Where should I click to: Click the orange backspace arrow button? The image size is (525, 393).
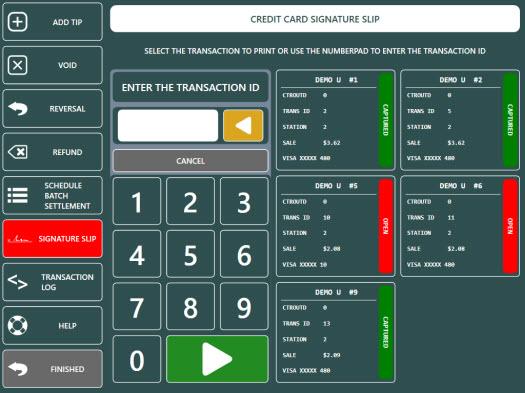(x=243, y=126)
